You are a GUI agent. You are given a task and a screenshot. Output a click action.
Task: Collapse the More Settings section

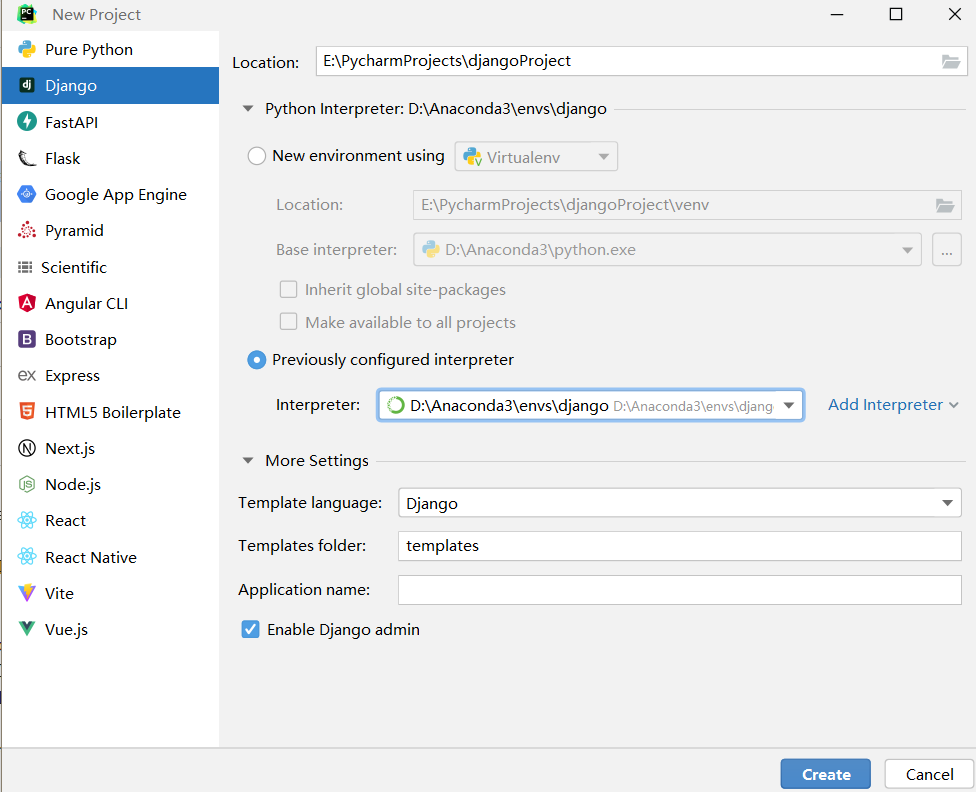[248, 461]
